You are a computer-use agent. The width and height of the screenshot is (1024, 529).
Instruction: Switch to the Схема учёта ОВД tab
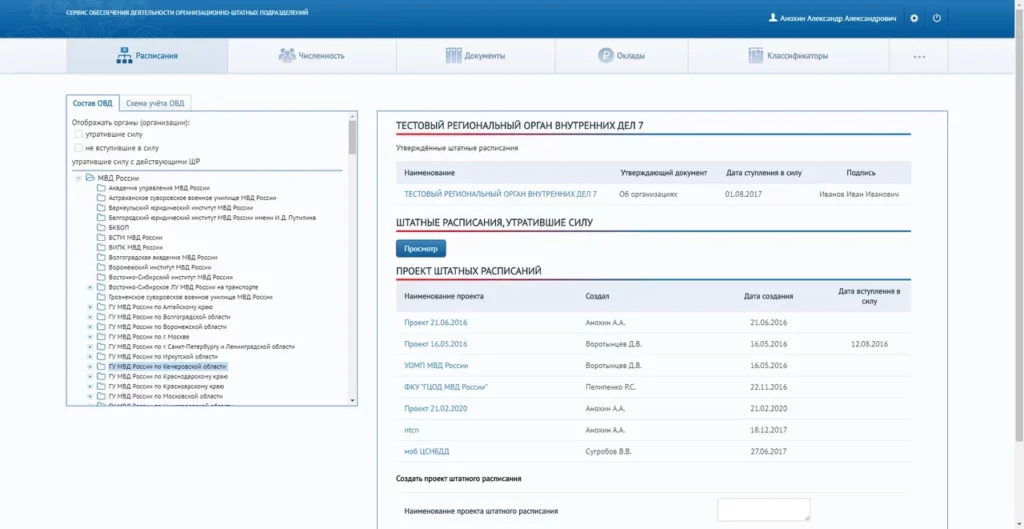click(155, 103)
